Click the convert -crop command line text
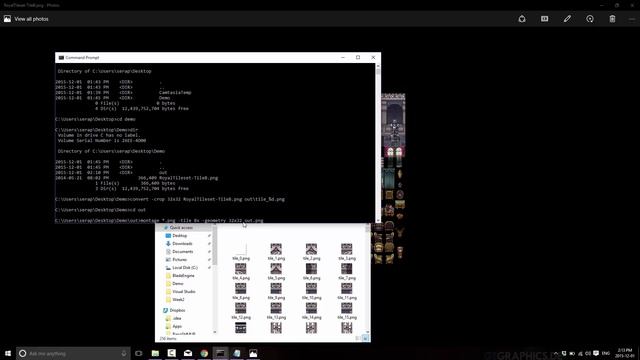 pos(170,199)
